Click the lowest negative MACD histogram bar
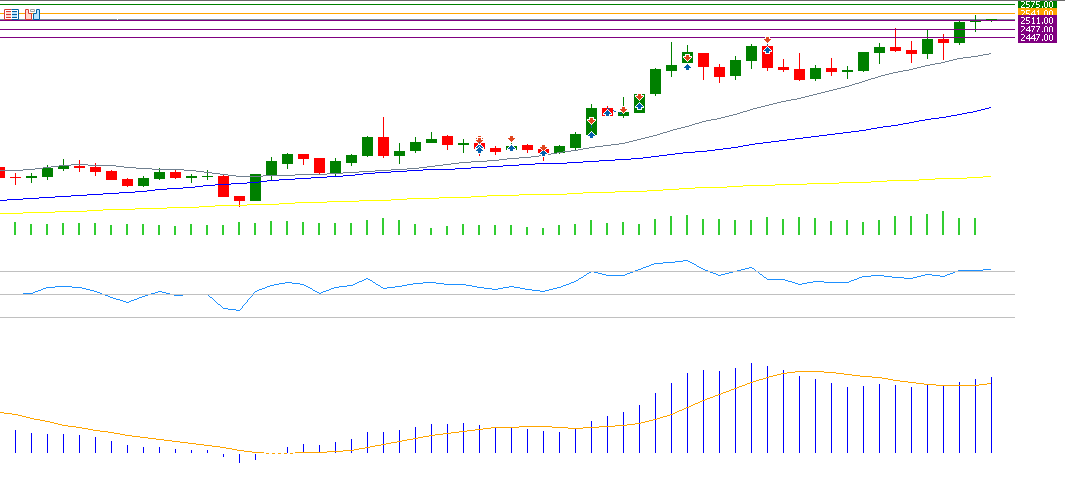1065x492 pixels. pos(239,458)
